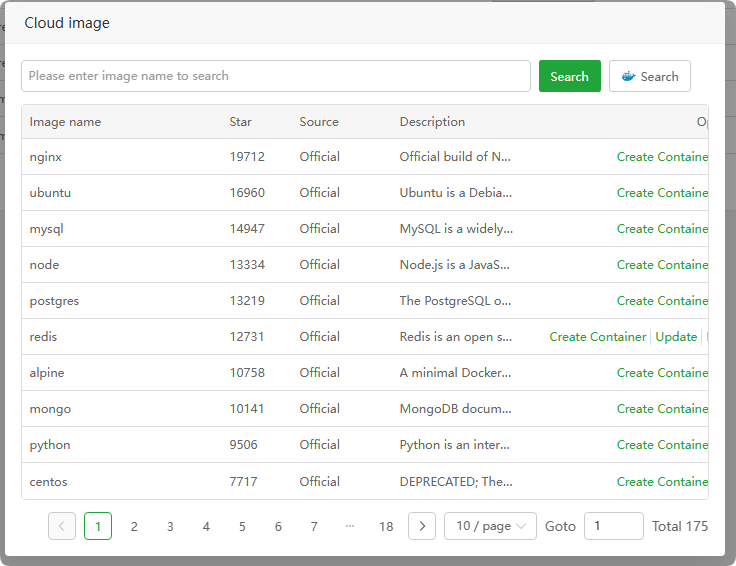
Task: Open the 10 / page dropdown
Action: click(492, 526)
